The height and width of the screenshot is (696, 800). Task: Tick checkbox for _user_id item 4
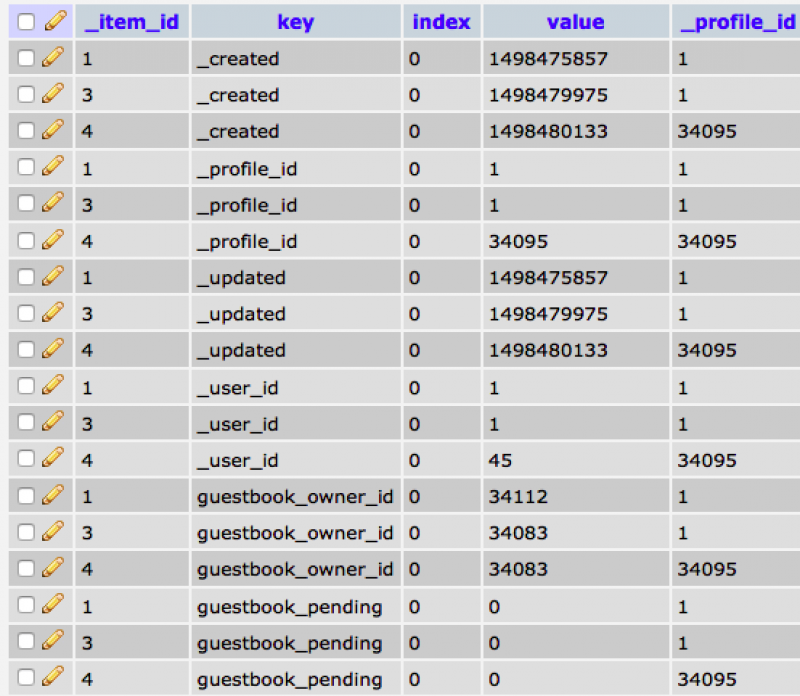pos(26,459)
